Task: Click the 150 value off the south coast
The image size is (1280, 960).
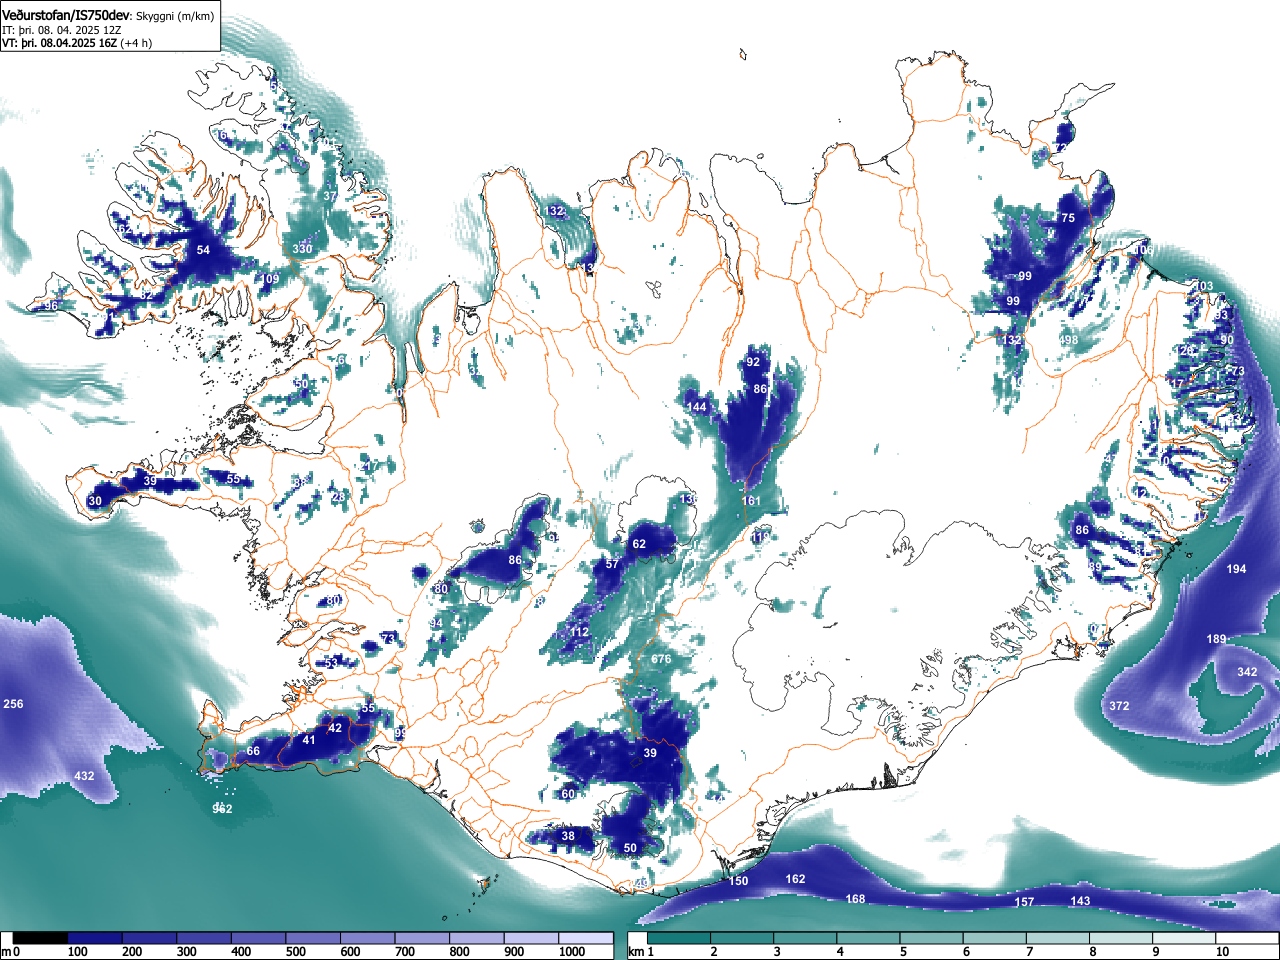Action: click(x=738, y=881)
